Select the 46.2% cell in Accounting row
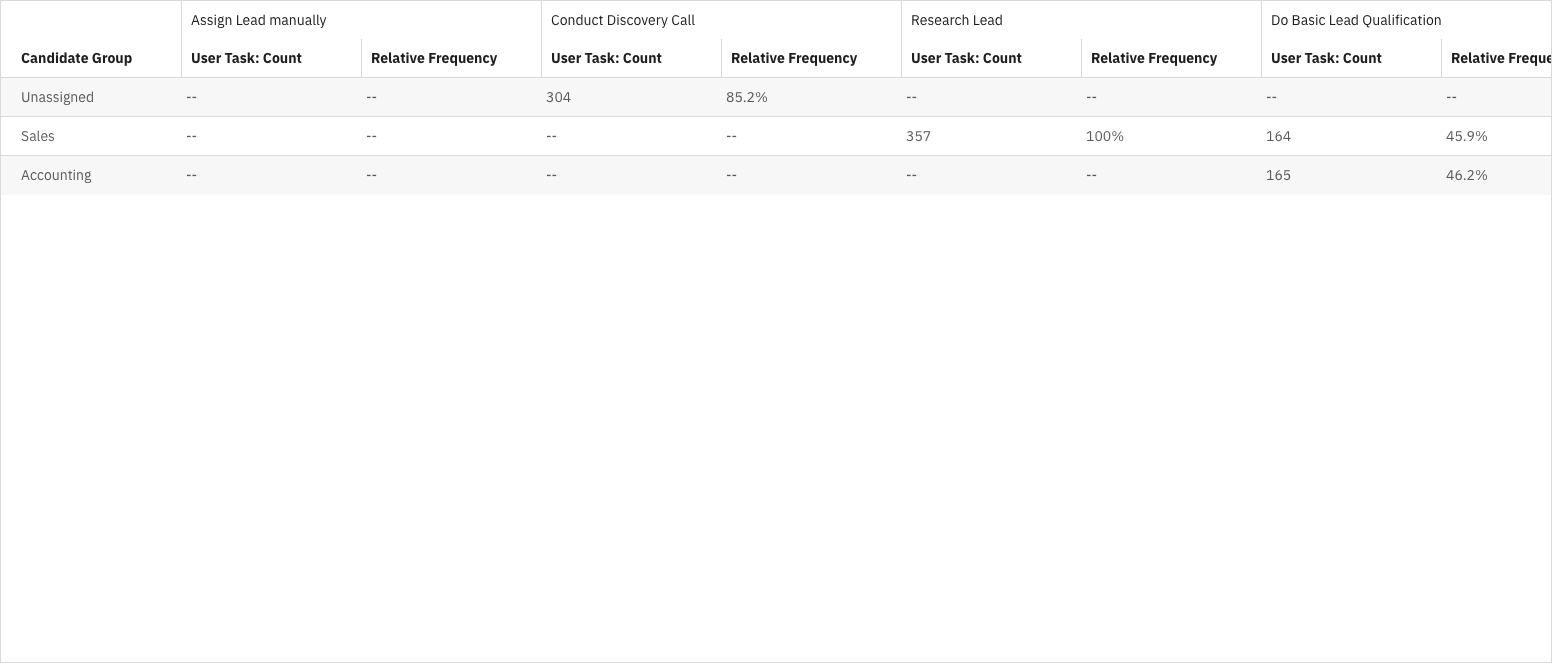 click(1466, 175)
